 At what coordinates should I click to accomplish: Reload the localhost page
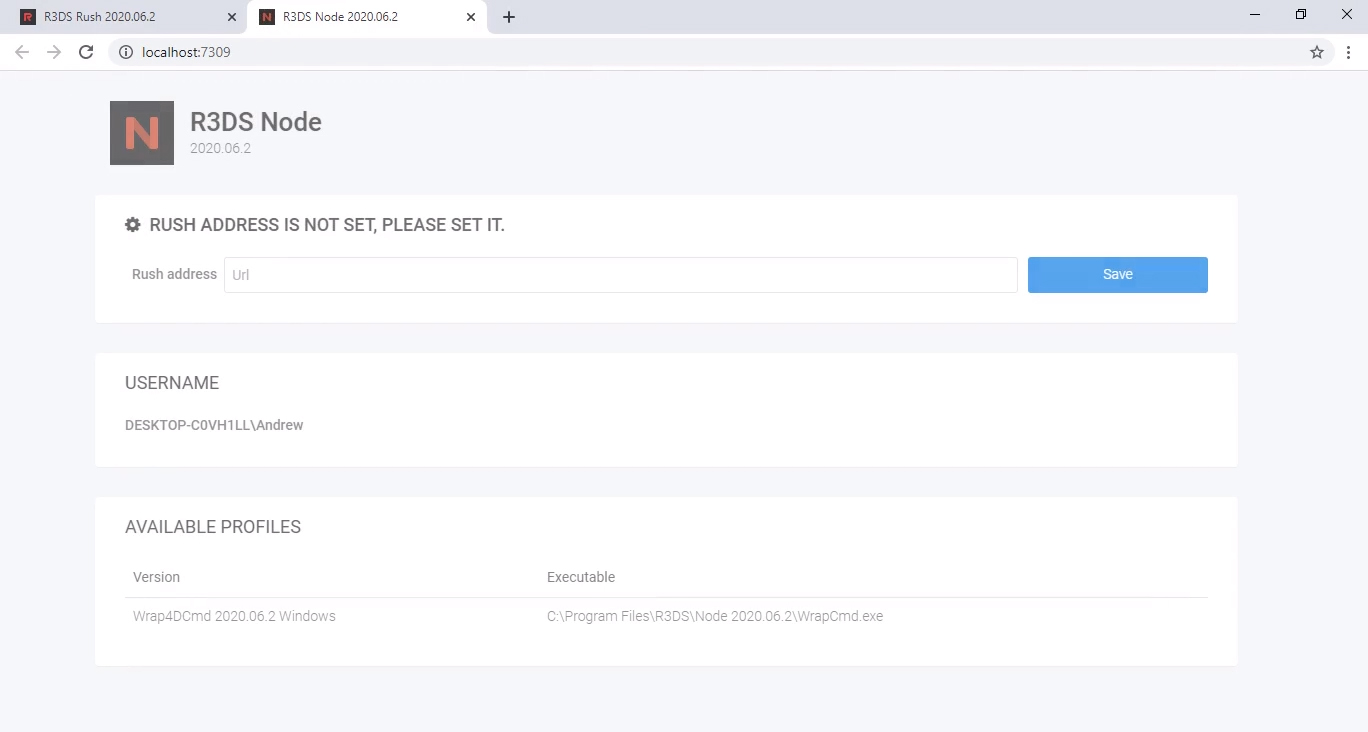pyautogui.click(x=86, y=52)
